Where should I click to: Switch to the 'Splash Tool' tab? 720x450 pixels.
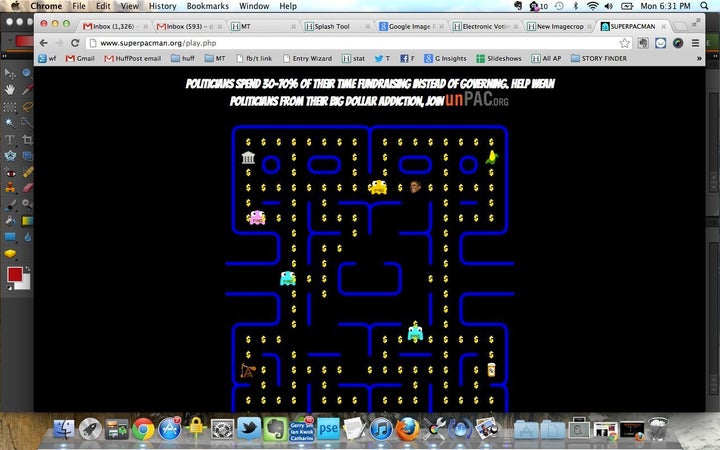(337, 26)
